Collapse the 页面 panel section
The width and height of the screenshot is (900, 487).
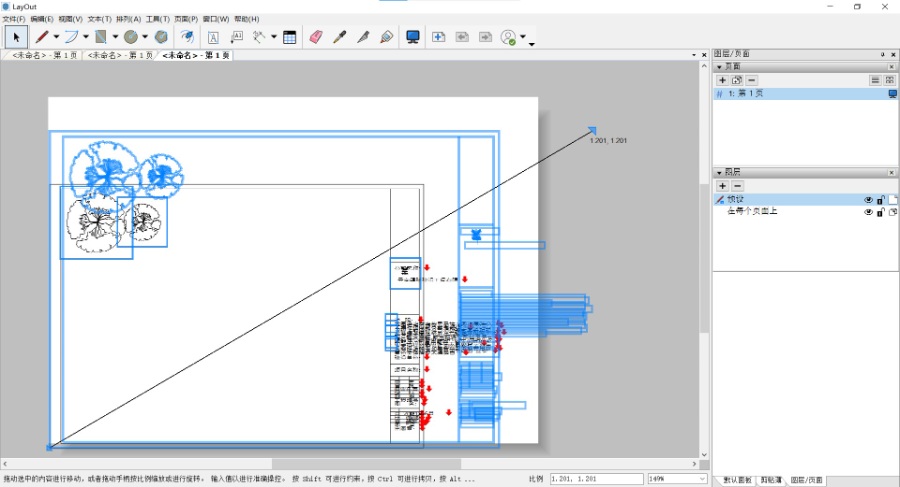tap(719, 67)
